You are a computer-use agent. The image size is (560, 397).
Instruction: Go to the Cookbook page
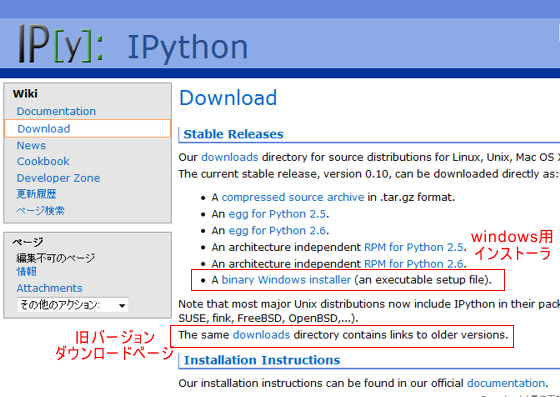pyautogui.click(x=43, y=161)
